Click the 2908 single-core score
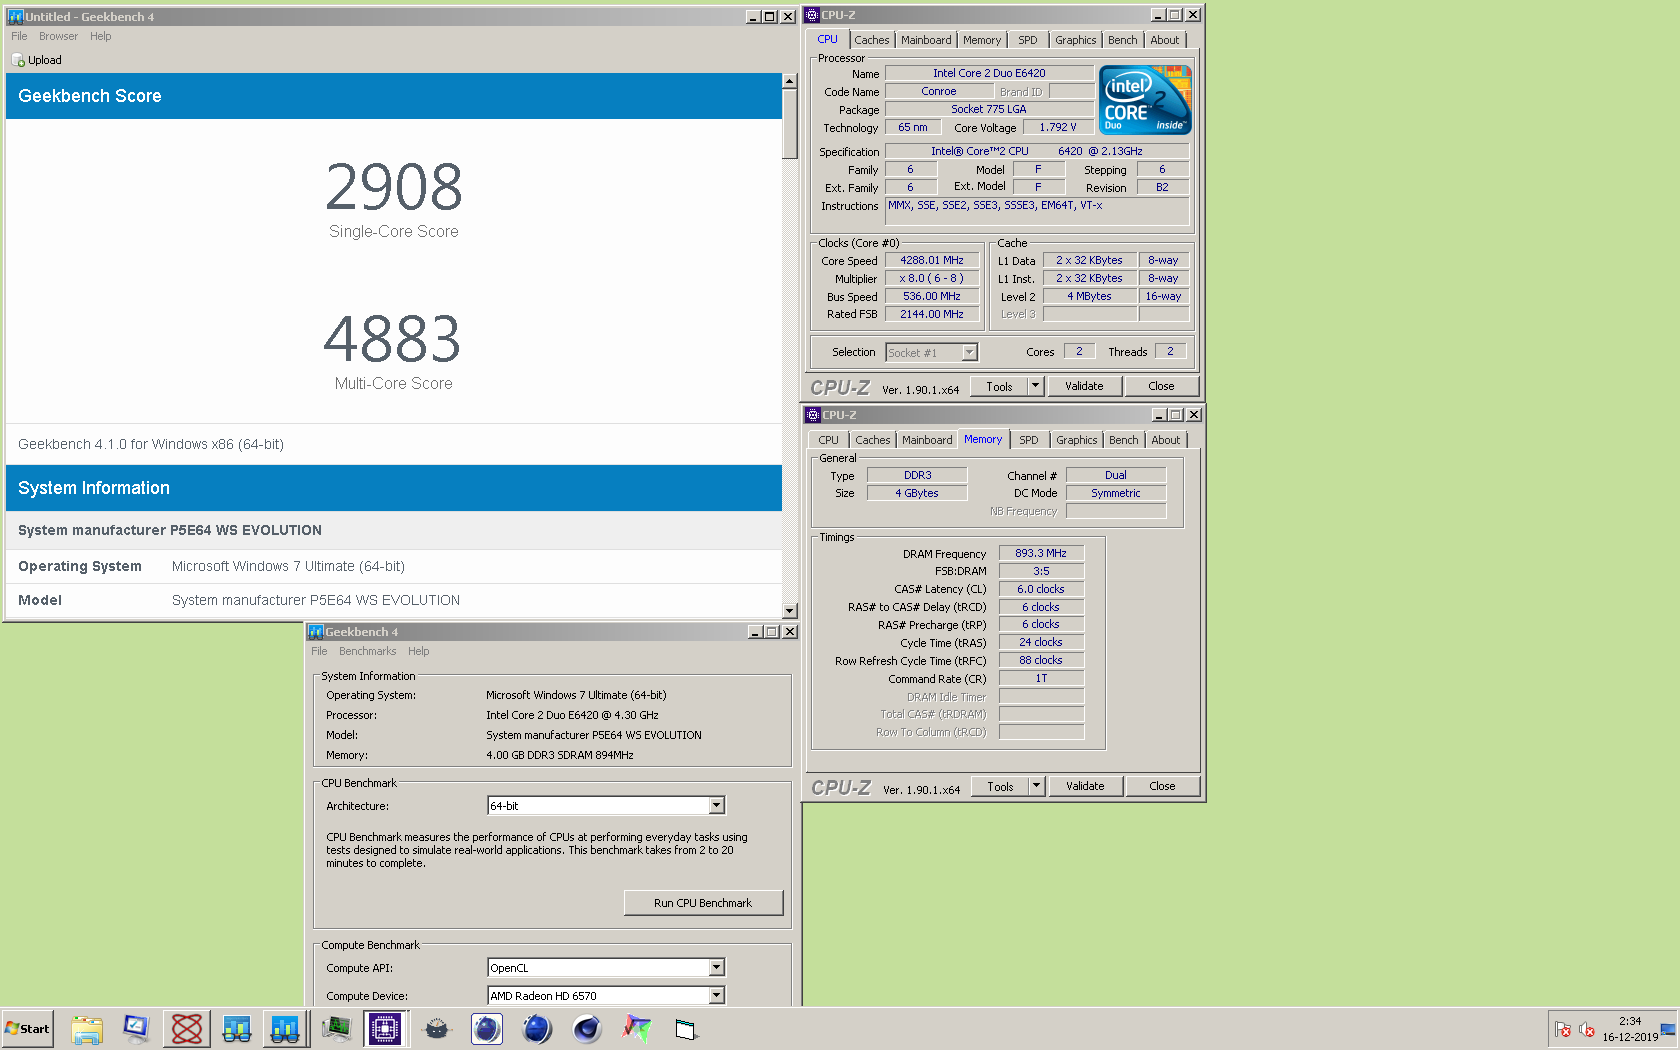The height and width of the screenshot is (1050, 1680). tap(394, 187)
